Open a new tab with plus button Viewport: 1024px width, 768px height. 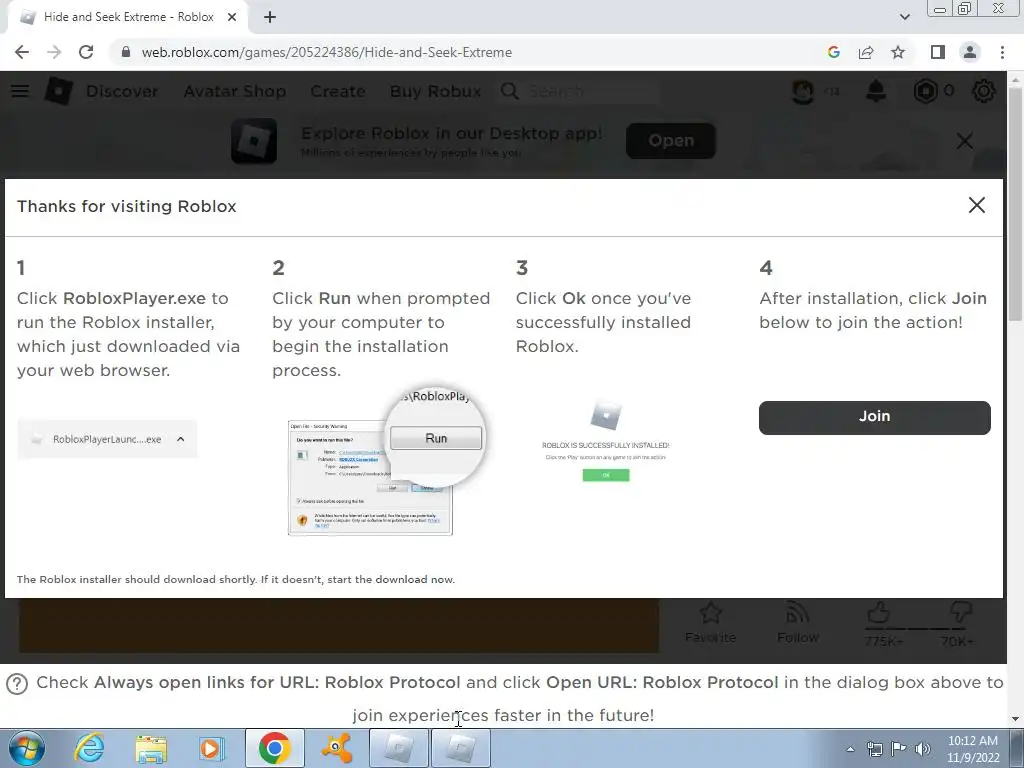270,18
